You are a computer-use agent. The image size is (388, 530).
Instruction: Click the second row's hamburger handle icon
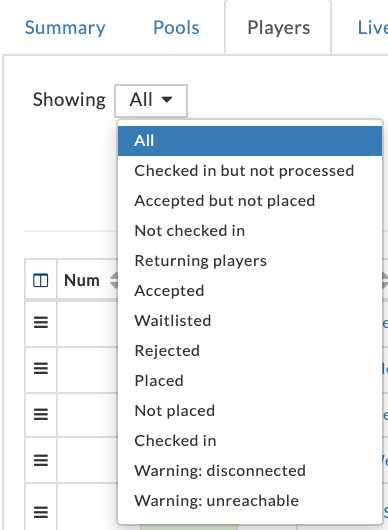(x=41, y=368)
